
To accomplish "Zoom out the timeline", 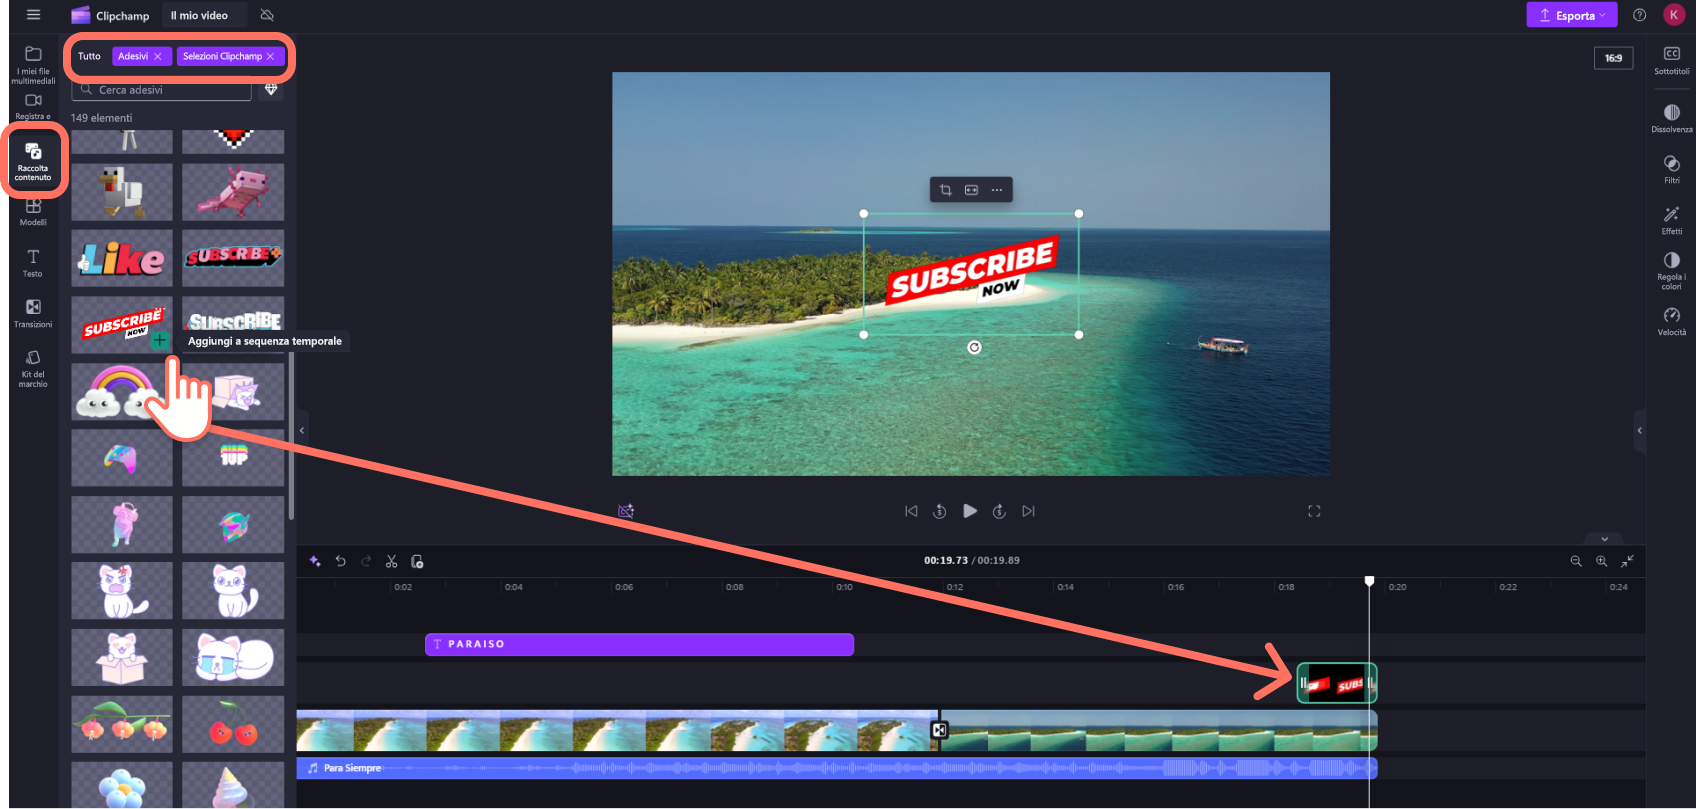I will click(x=1576, y=561).
